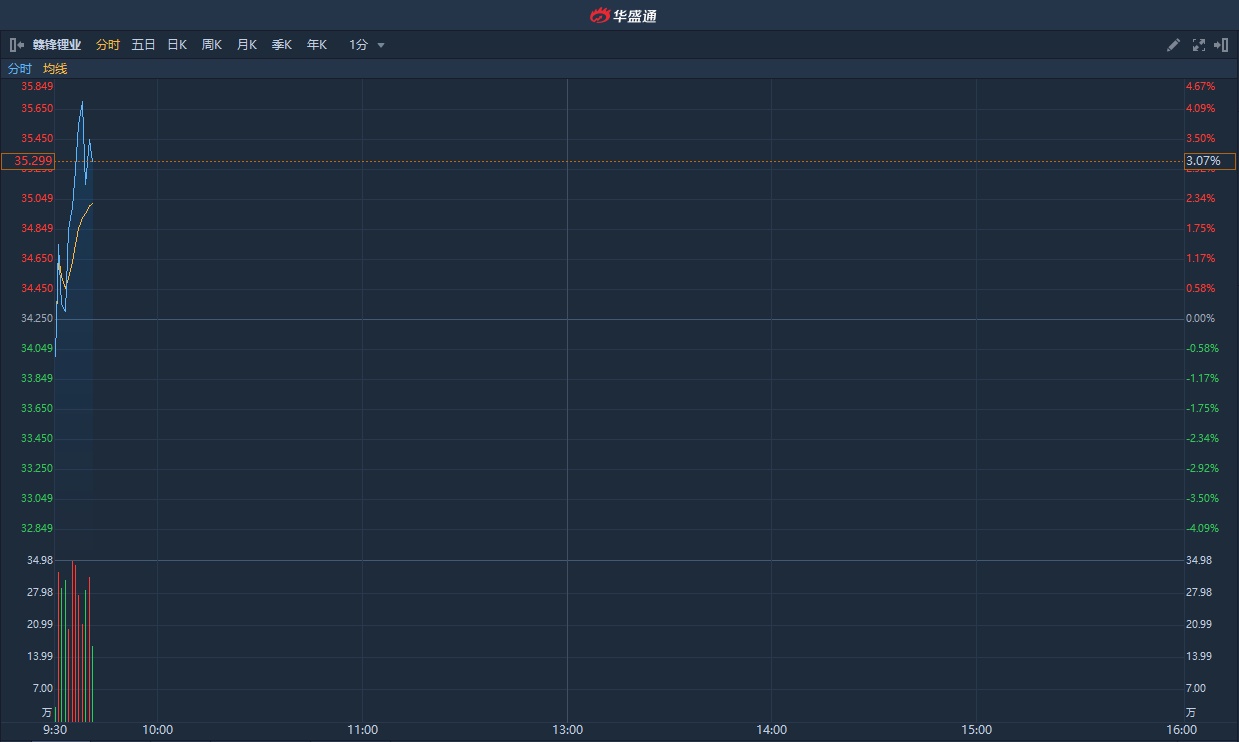Expand the 1分 minute interval dropdown

pos(366,45)
